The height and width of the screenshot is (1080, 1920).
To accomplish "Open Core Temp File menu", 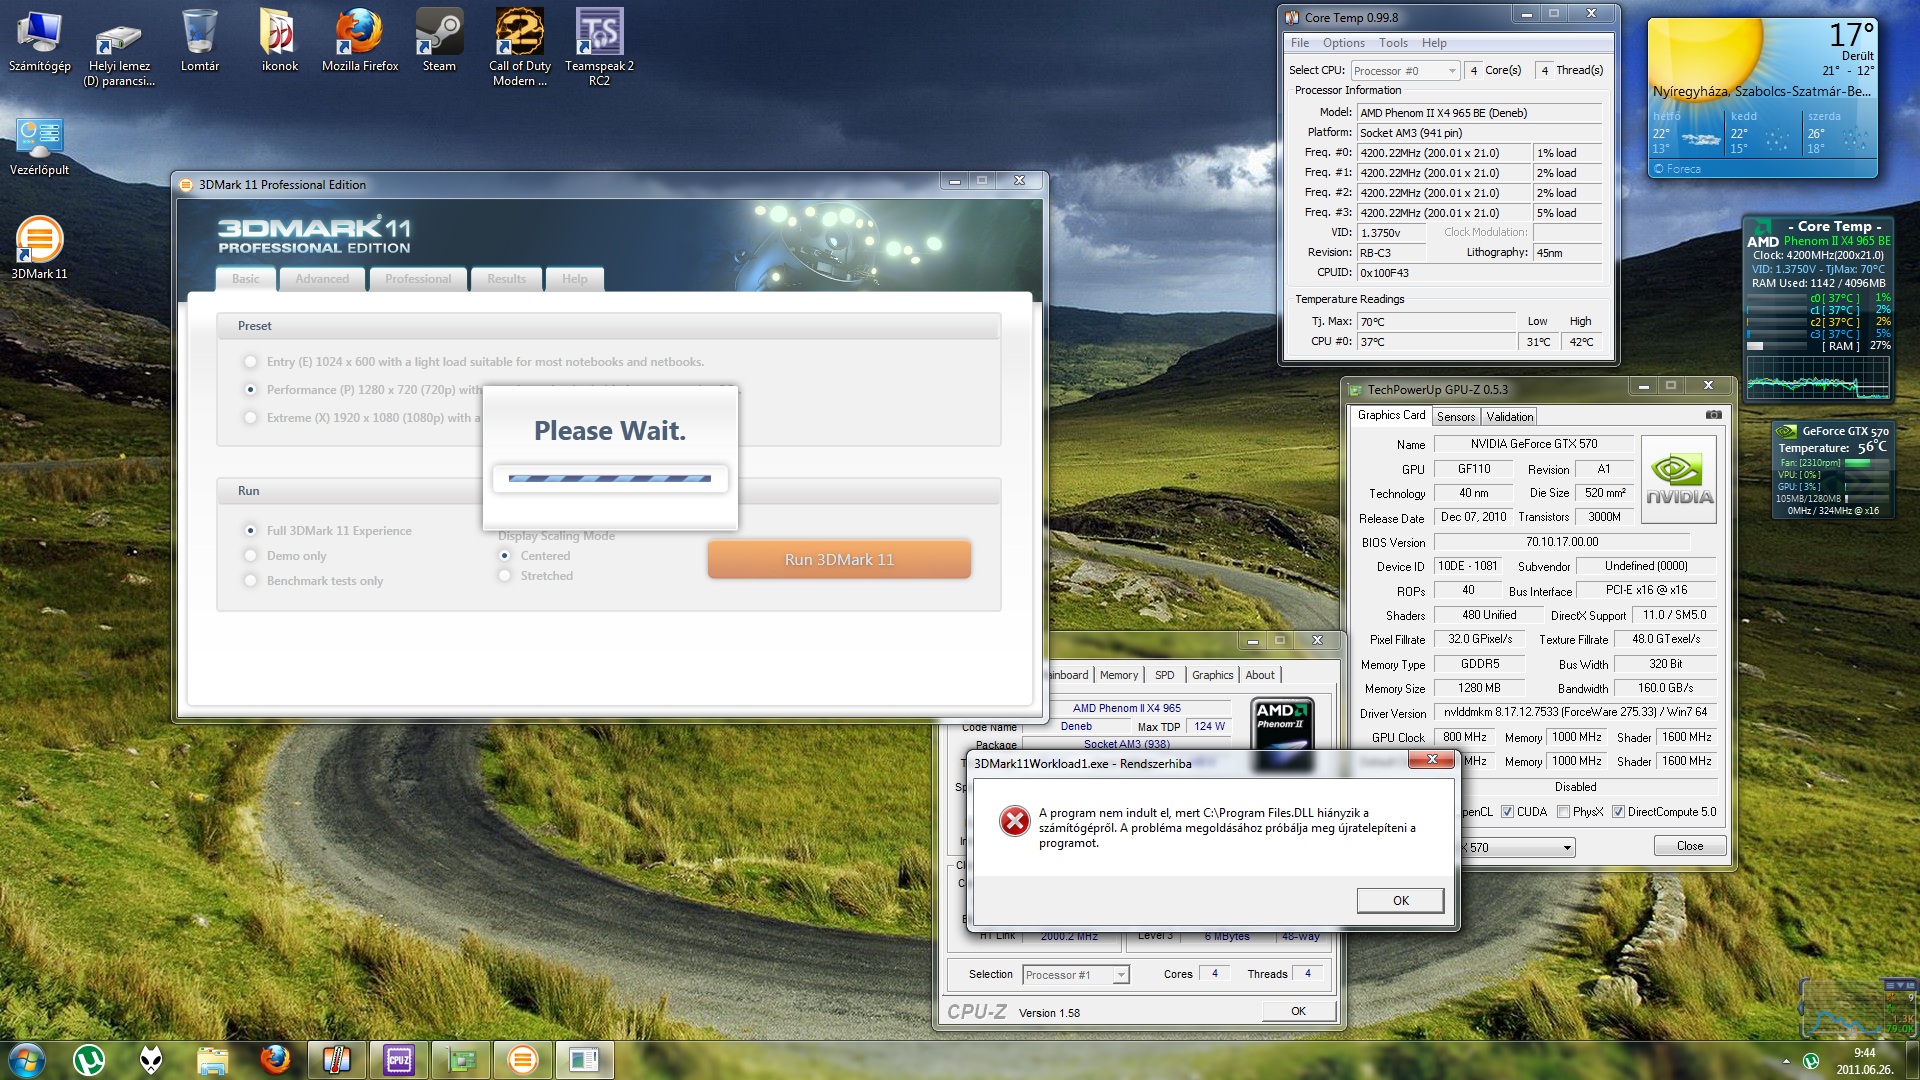I will point(1299,43).
